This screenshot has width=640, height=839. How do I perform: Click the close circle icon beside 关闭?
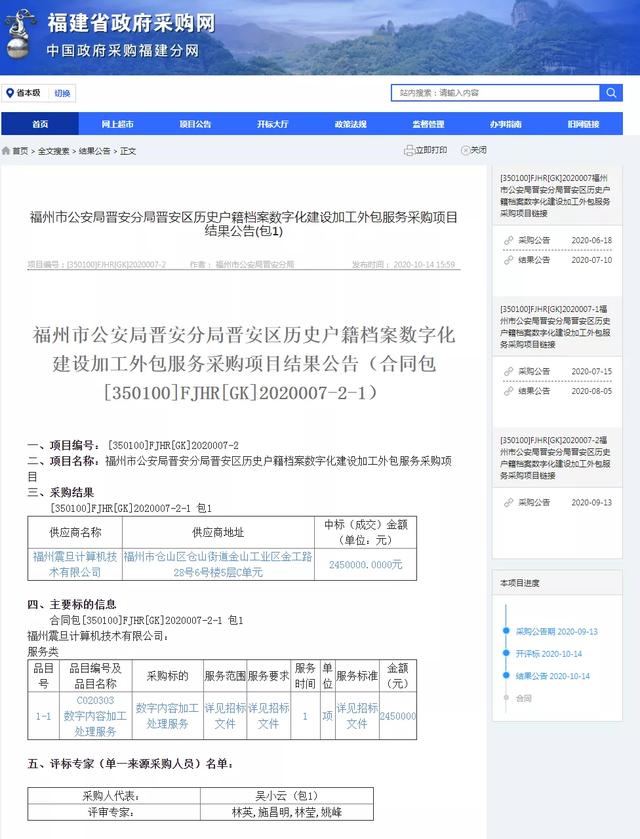[465, 150]
